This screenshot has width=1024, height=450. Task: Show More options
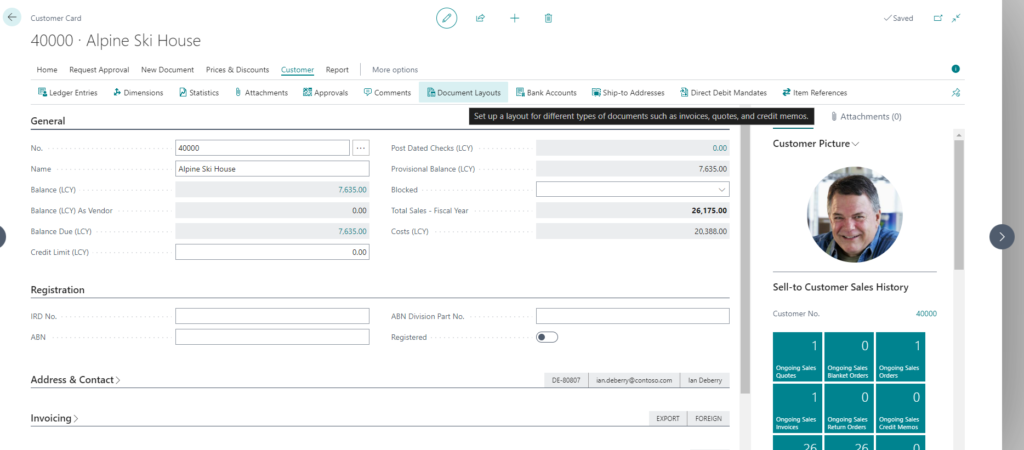pos(395,69)
